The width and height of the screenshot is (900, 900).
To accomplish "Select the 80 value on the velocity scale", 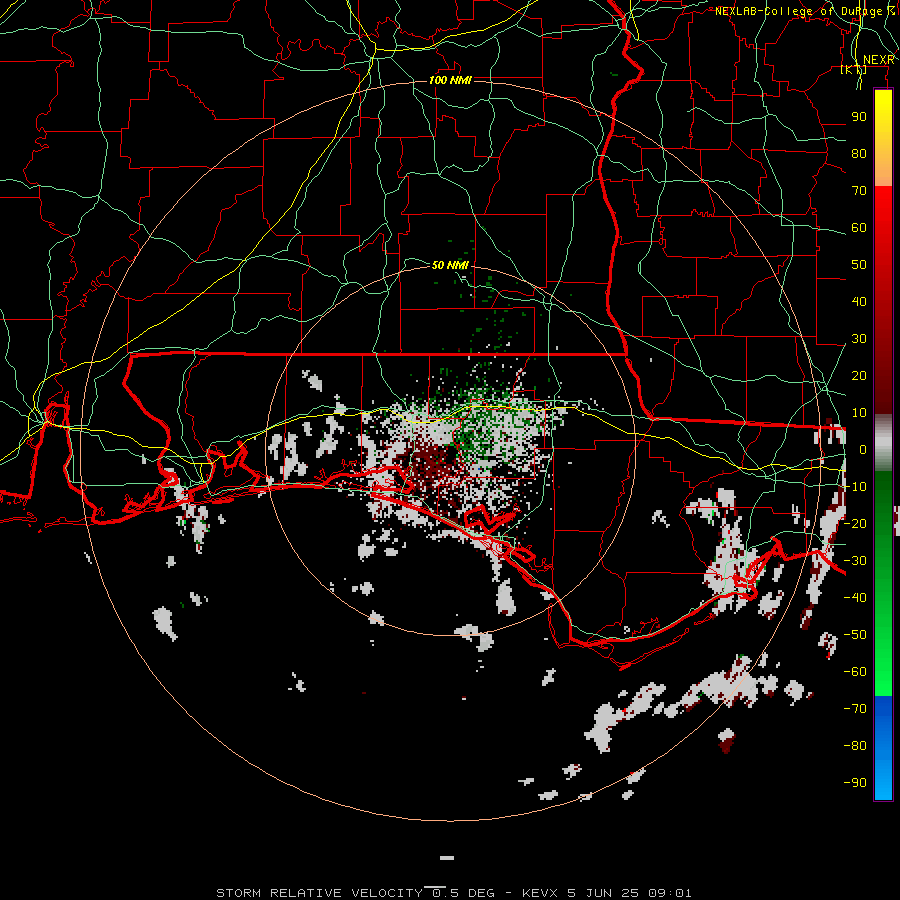I will (x=859, y=154).
